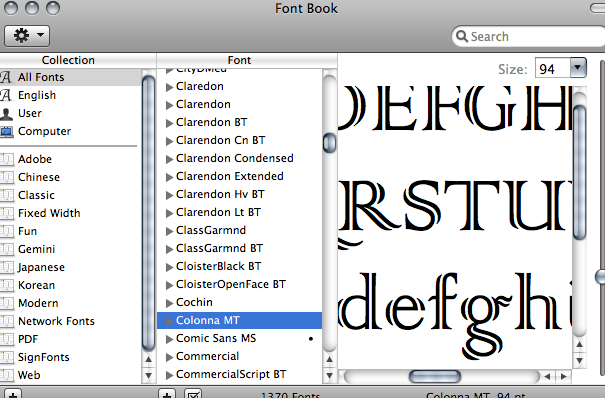Click the Chinese collection icon
Screen dimensions: 605x398
[6, 177]
